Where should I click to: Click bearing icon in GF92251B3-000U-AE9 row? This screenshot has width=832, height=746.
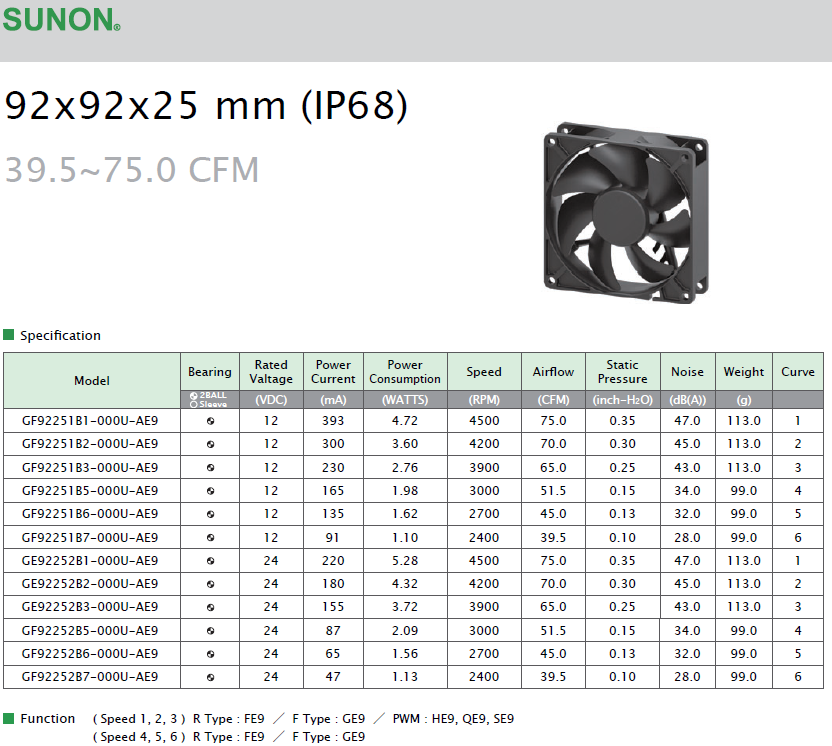[x=210, y=467]
